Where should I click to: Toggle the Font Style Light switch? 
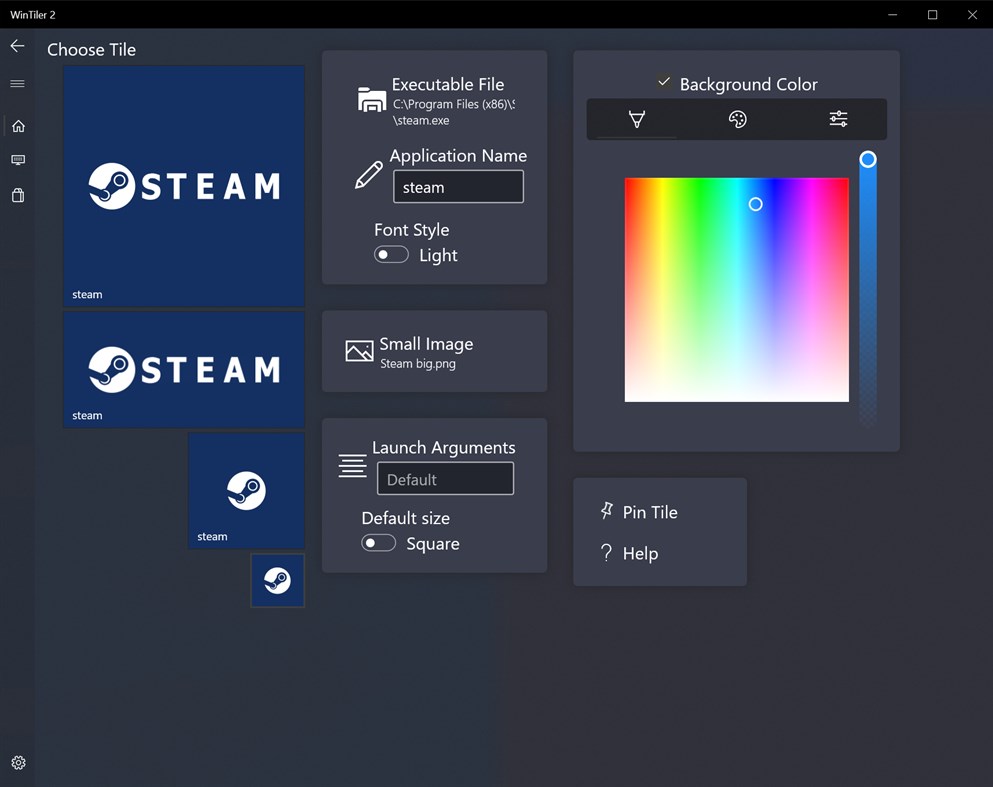391,254
